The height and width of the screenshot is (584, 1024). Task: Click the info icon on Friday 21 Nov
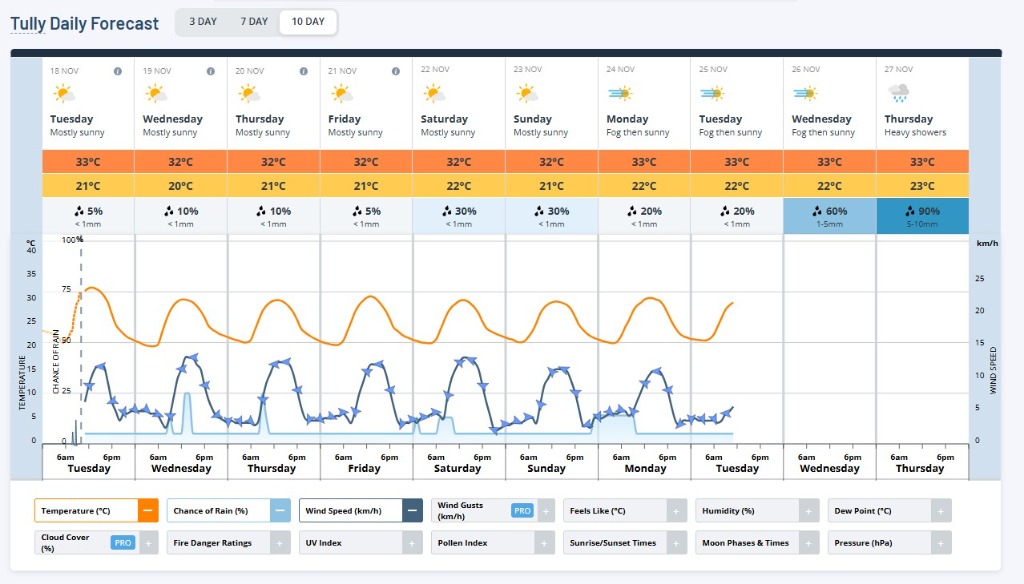coord(396,71)
